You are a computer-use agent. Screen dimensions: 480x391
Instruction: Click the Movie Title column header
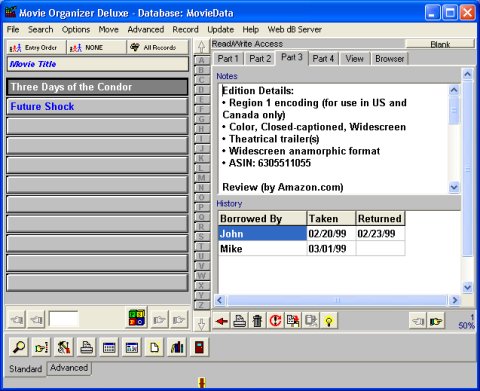click(97, 64)
